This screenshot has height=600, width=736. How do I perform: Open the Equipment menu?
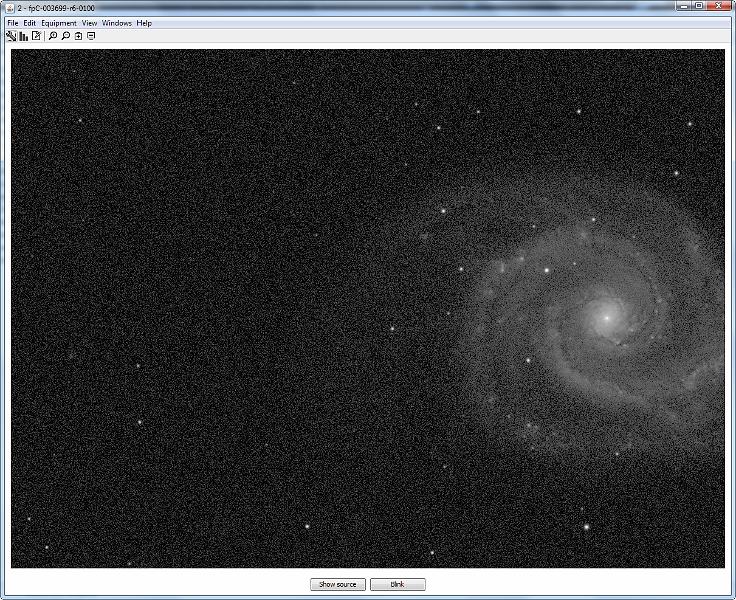click(59, 23)
